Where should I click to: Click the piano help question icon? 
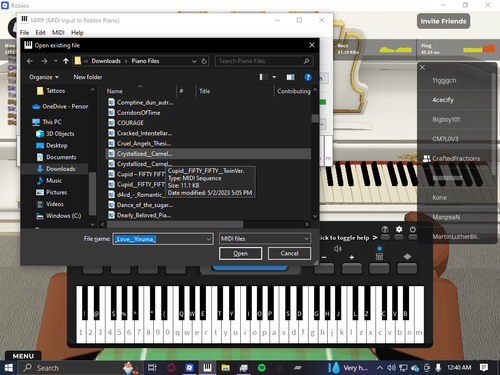385,229
